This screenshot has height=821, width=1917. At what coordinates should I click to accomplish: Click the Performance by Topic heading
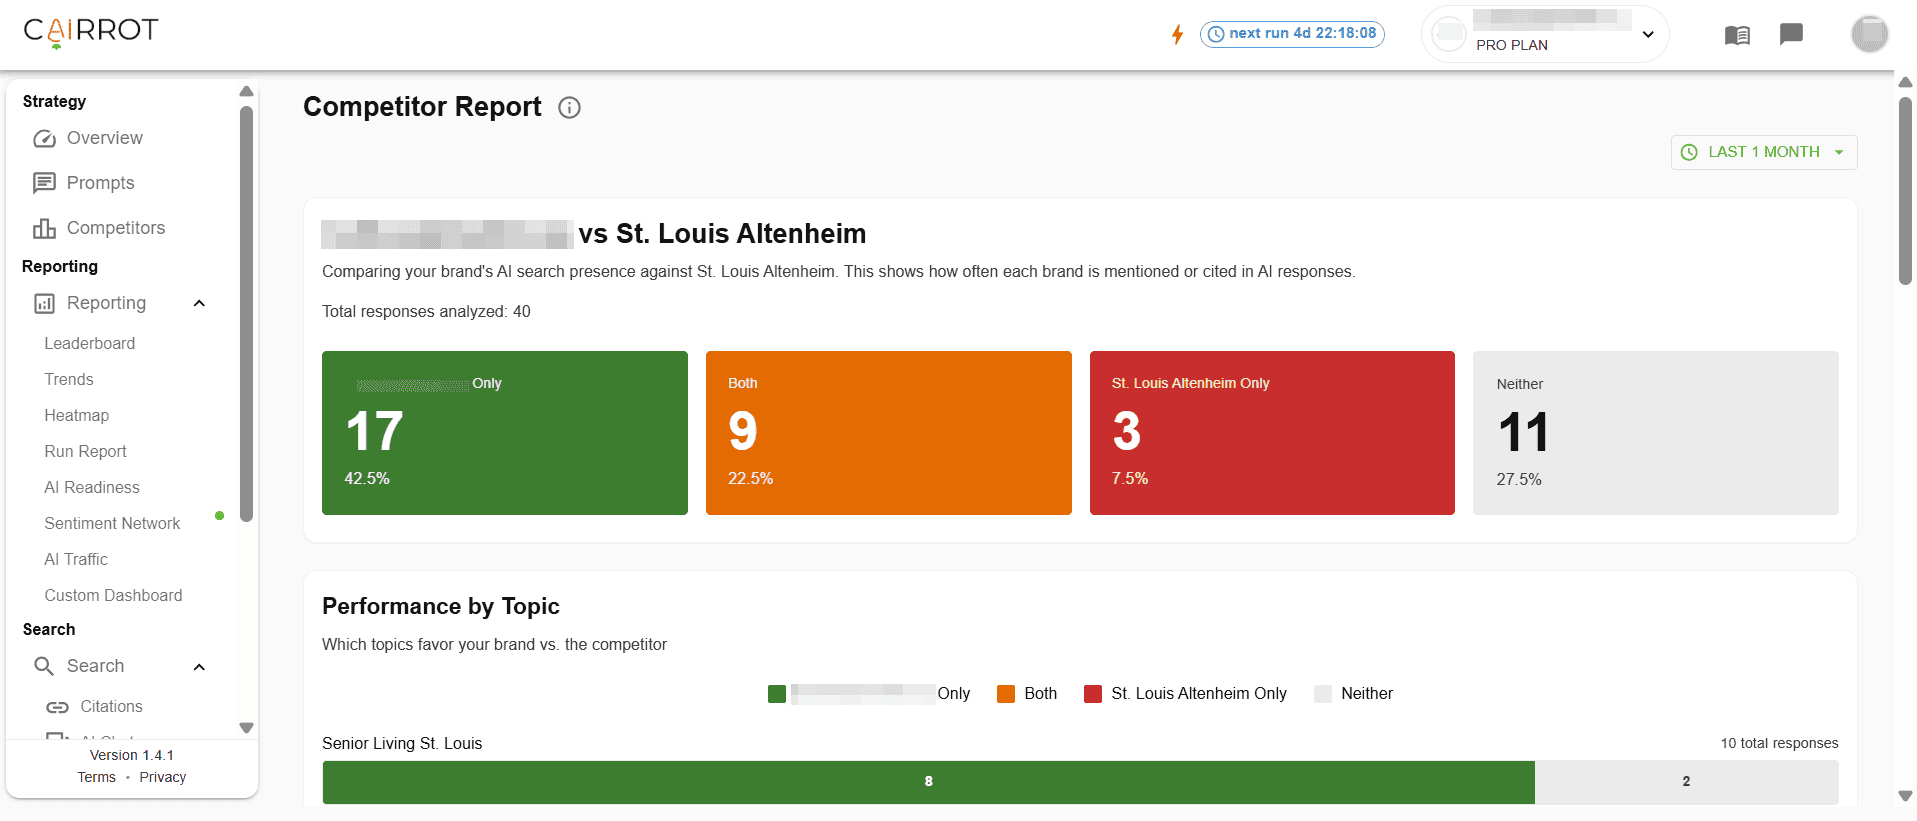click(x=441, y=606)
